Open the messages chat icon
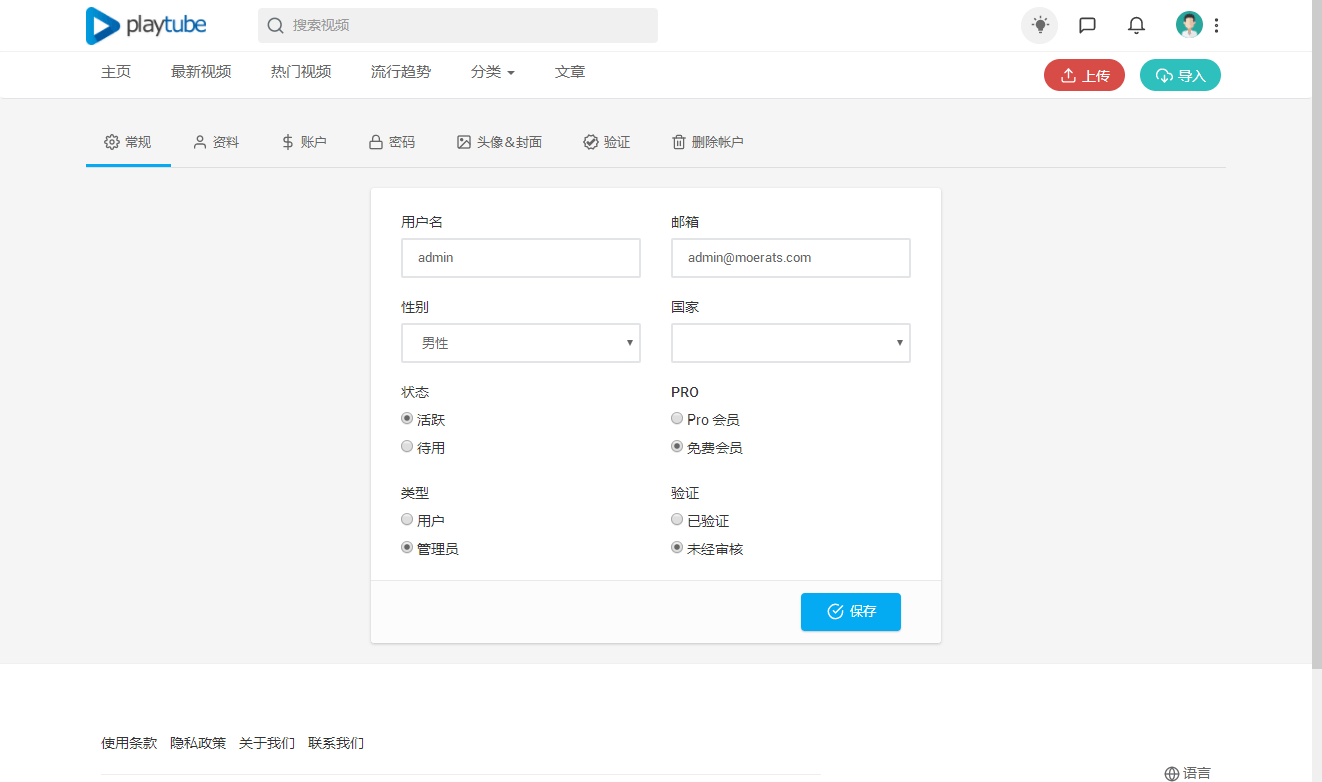The image size is (1322, 782). click(x=1087, y=25)
